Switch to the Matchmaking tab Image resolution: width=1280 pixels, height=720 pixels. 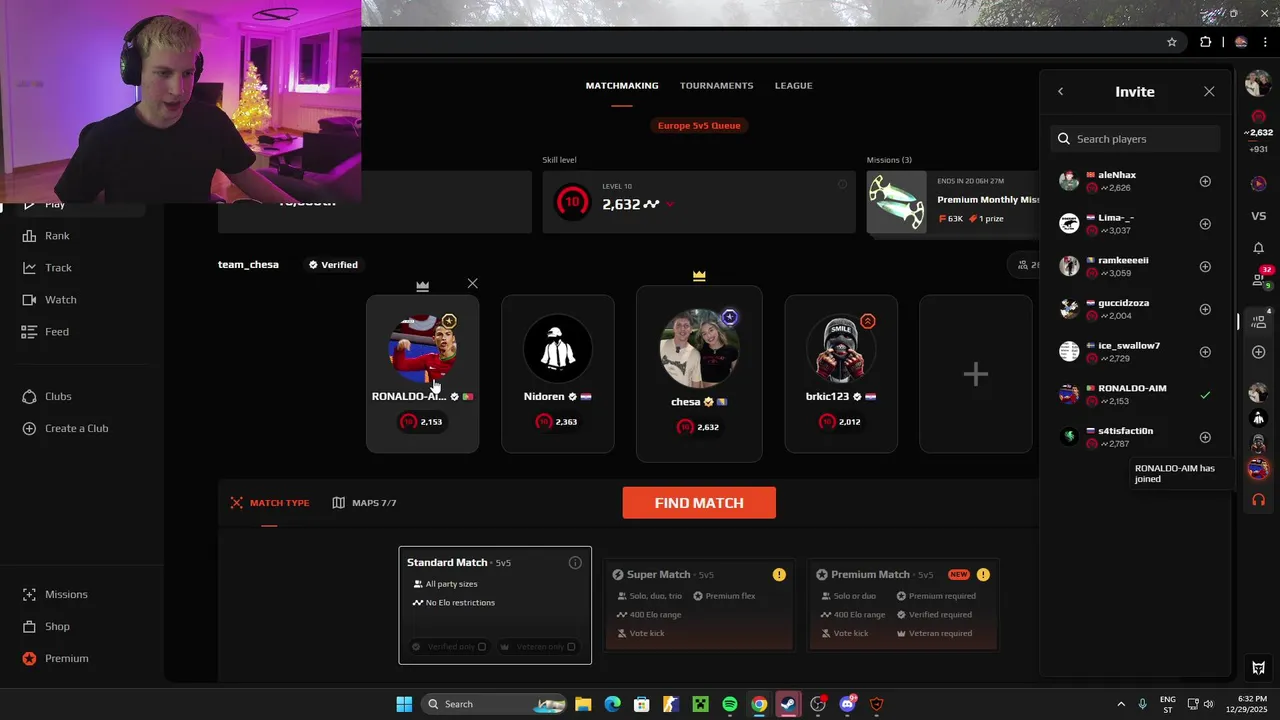coord(622,86)
